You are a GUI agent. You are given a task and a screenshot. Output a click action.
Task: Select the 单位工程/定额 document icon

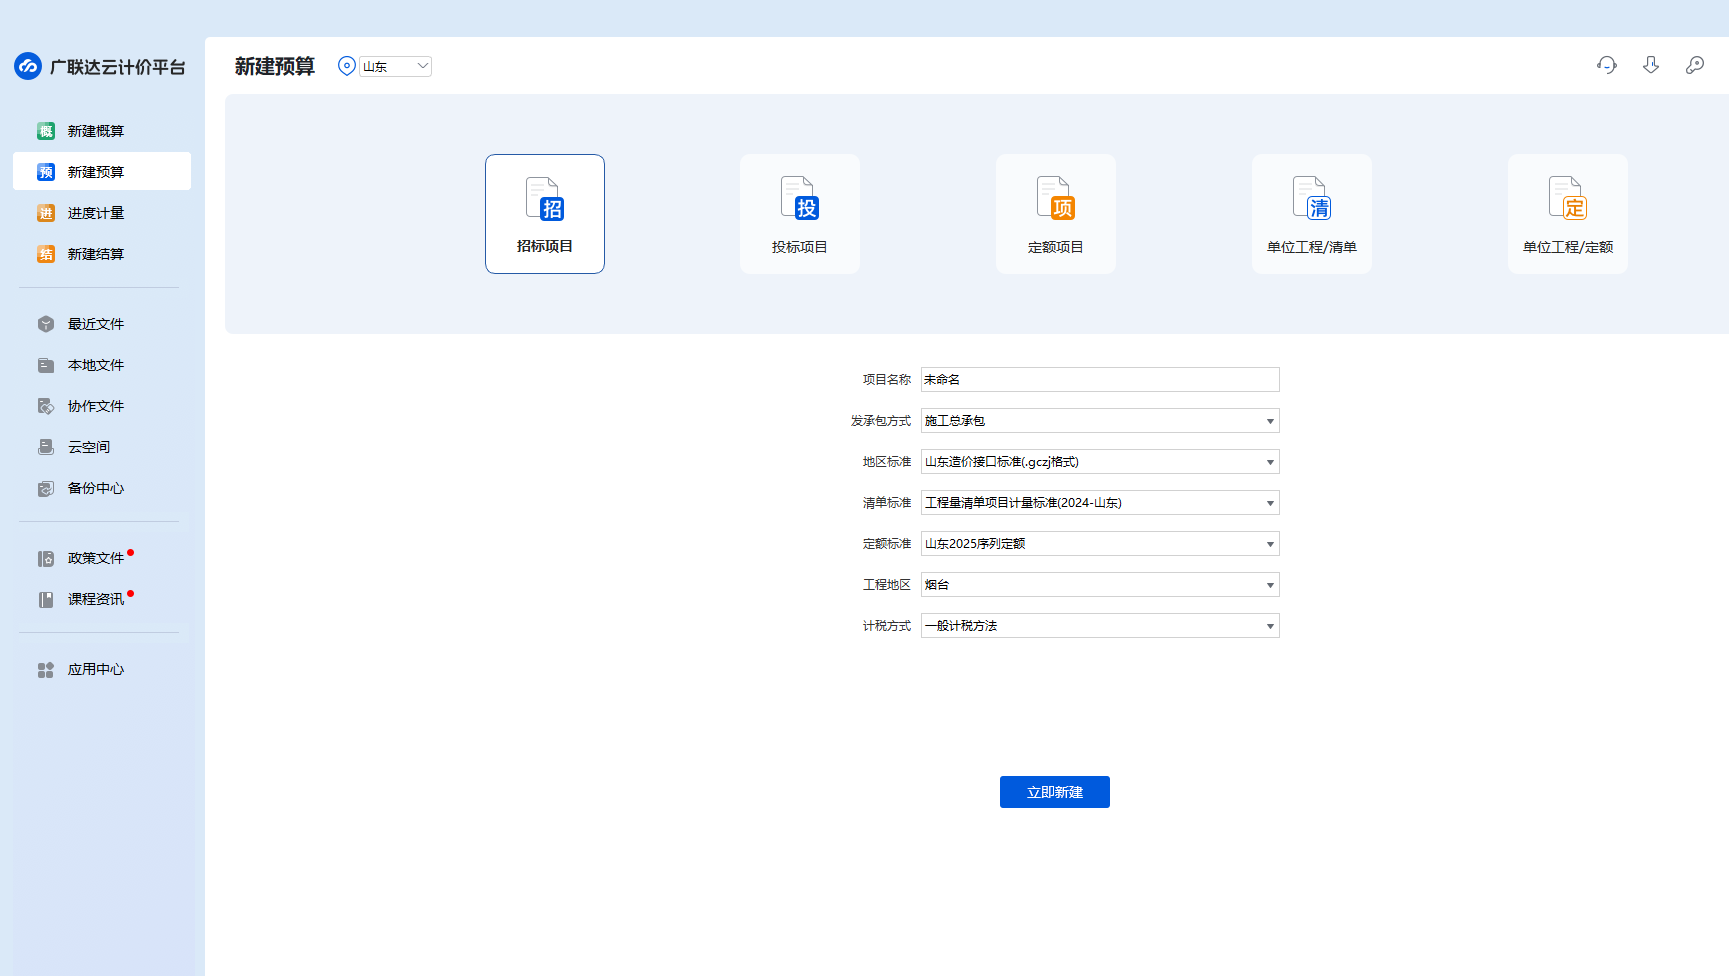pyautogui.click(x=1568, y=198)
